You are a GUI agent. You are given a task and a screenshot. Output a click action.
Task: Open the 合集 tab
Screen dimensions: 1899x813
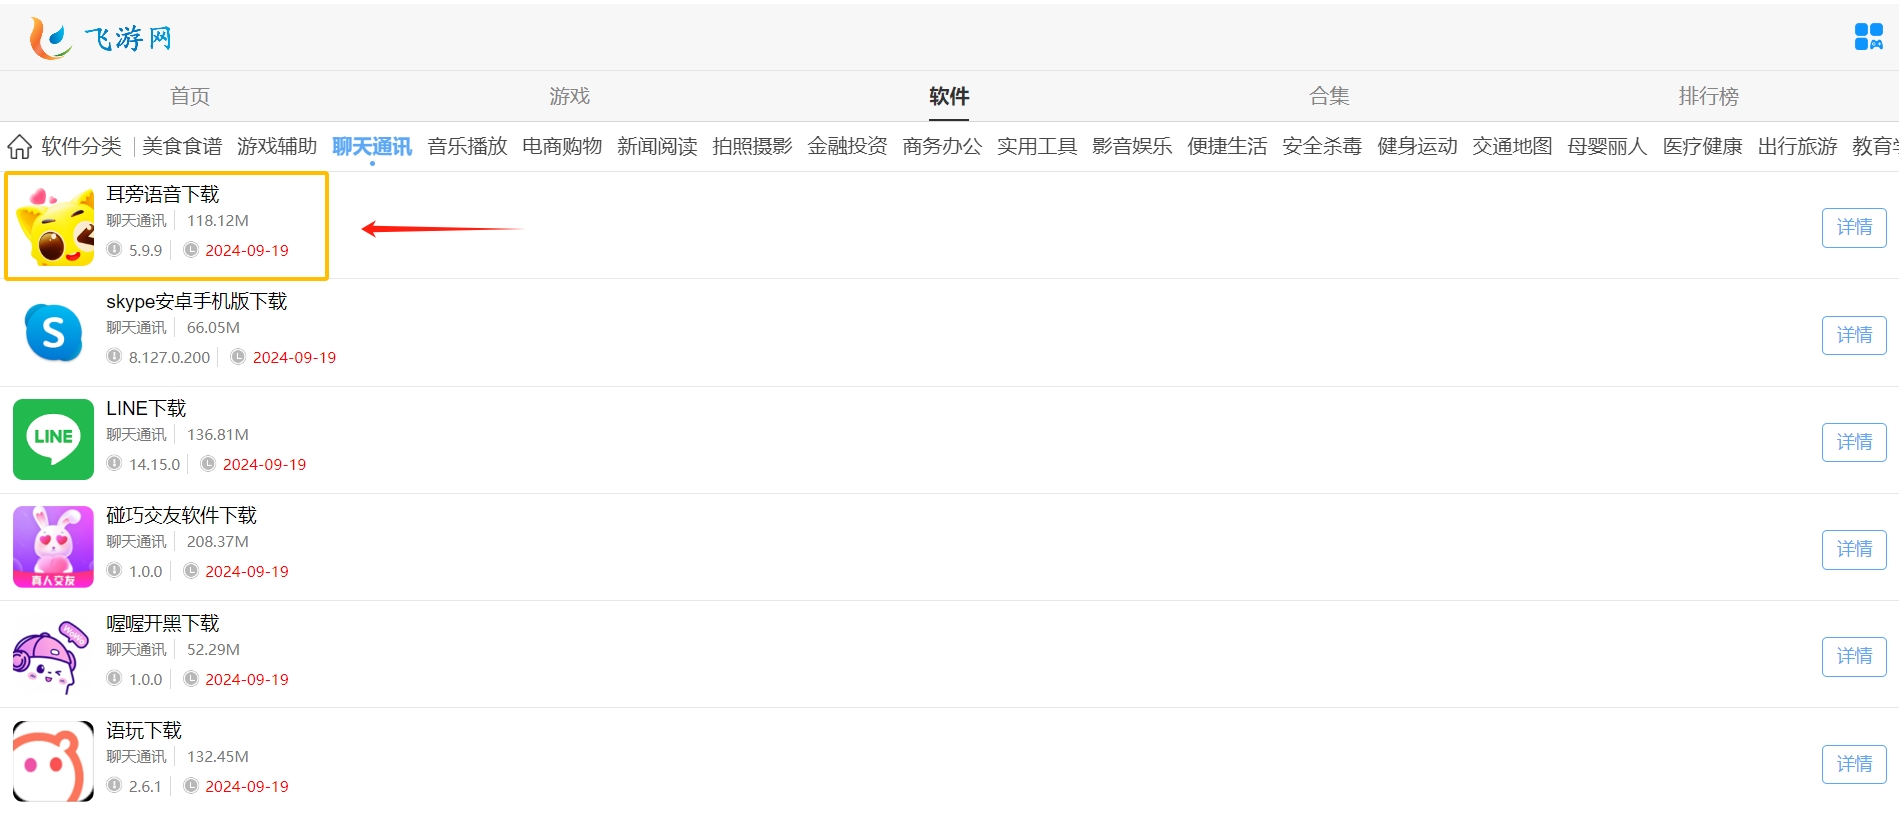[1329, 96]
